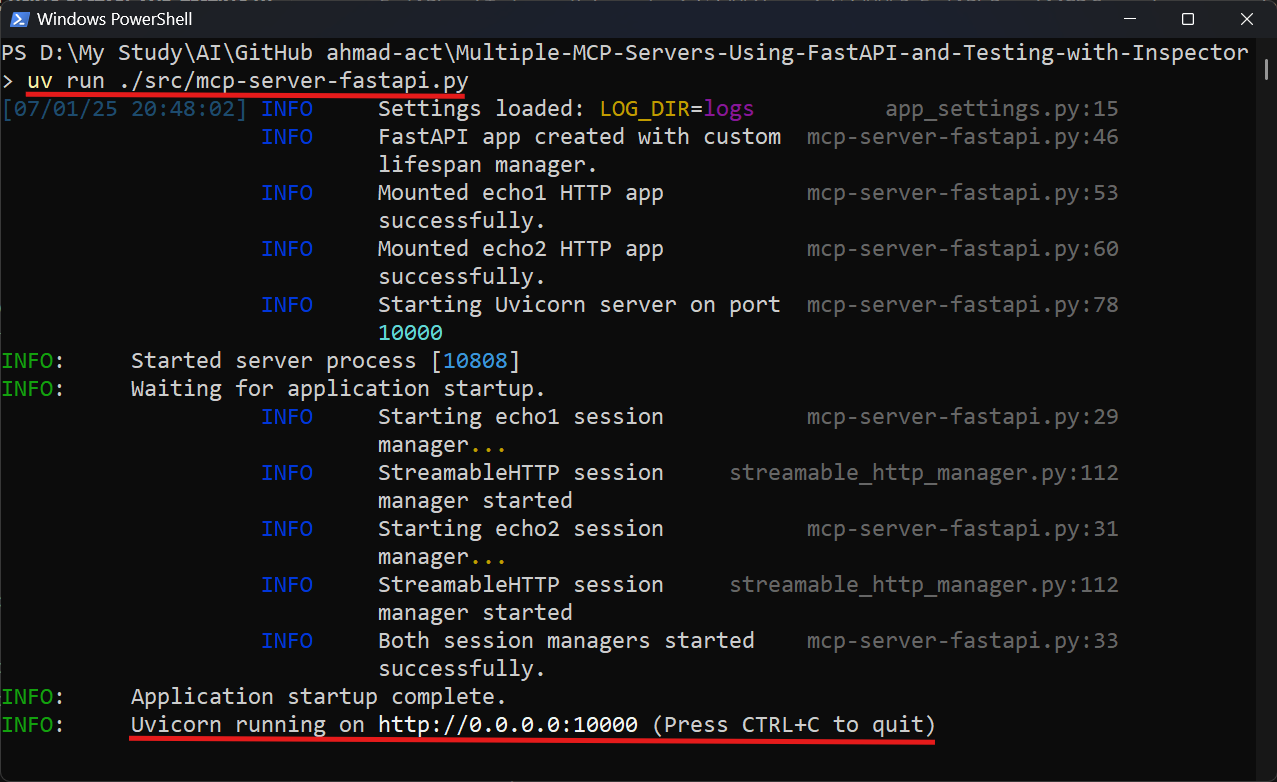Click the mcp-server-fastapi.py:53 source reference
The height and width of the screenshot is (782, 1277).
963,192
